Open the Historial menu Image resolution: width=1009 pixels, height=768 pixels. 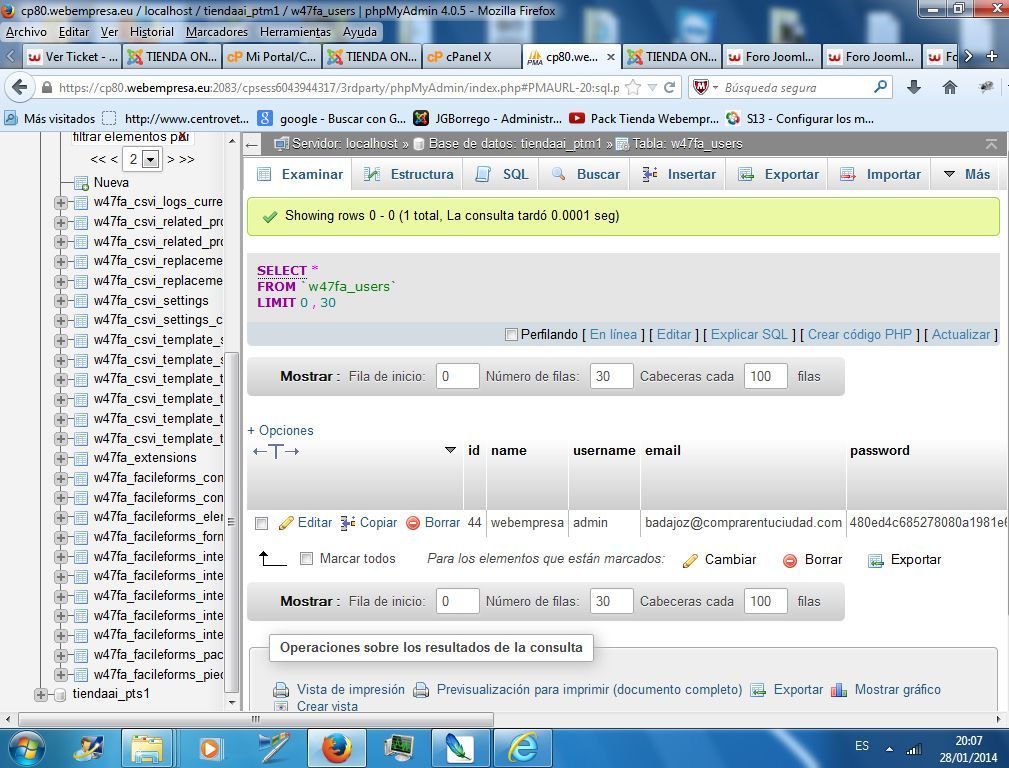(x=152, y=32)
